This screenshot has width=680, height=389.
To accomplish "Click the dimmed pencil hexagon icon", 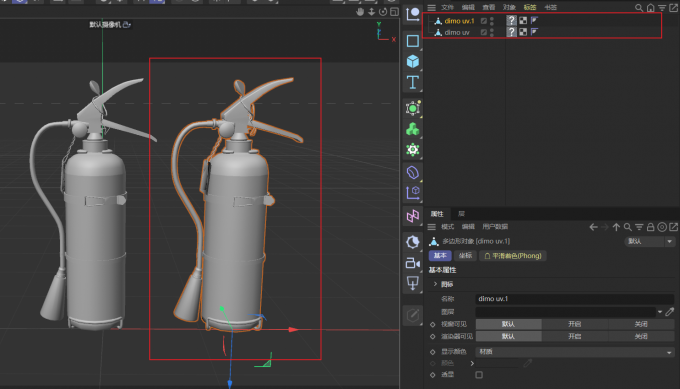I will click(412, 315).
